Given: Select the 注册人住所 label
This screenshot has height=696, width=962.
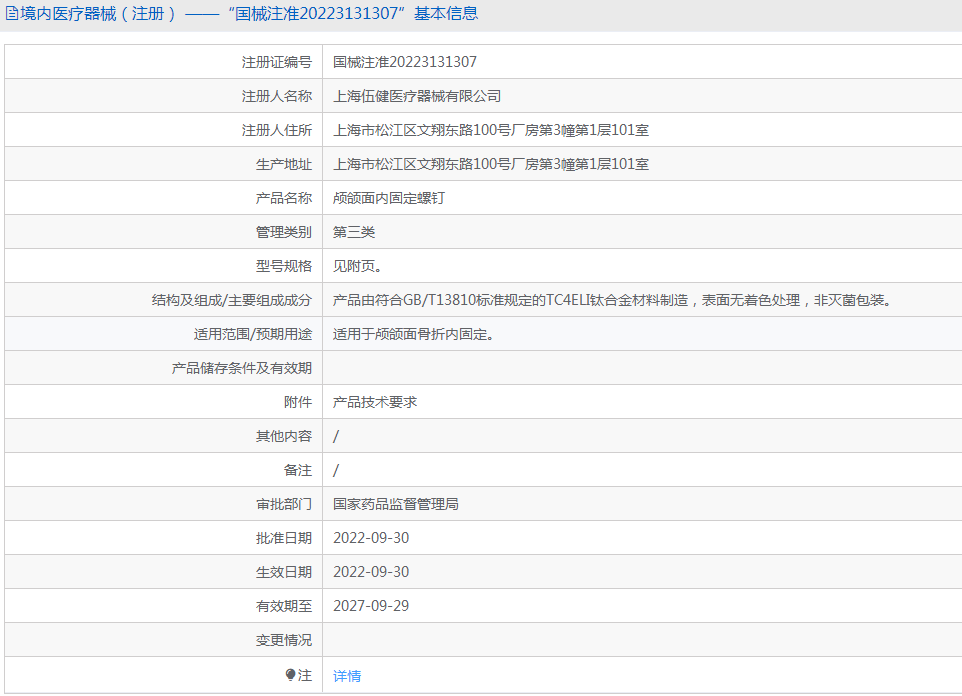Looking at the screenshot, I should pos(277,130).
